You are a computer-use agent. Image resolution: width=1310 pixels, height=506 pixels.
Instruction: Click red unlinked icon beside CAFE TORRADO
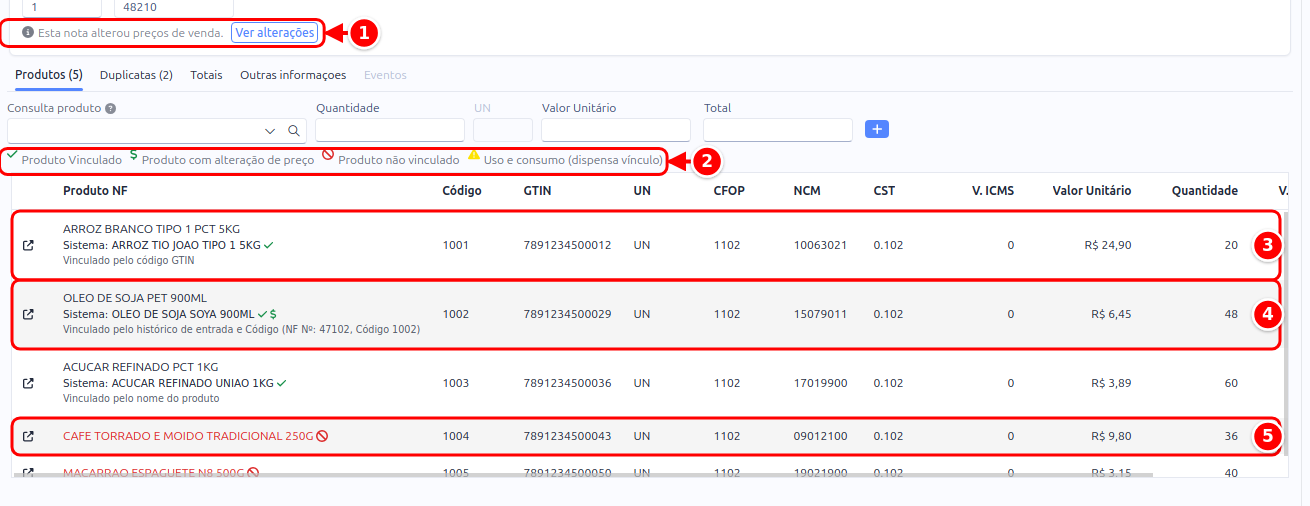pos(322,436)
